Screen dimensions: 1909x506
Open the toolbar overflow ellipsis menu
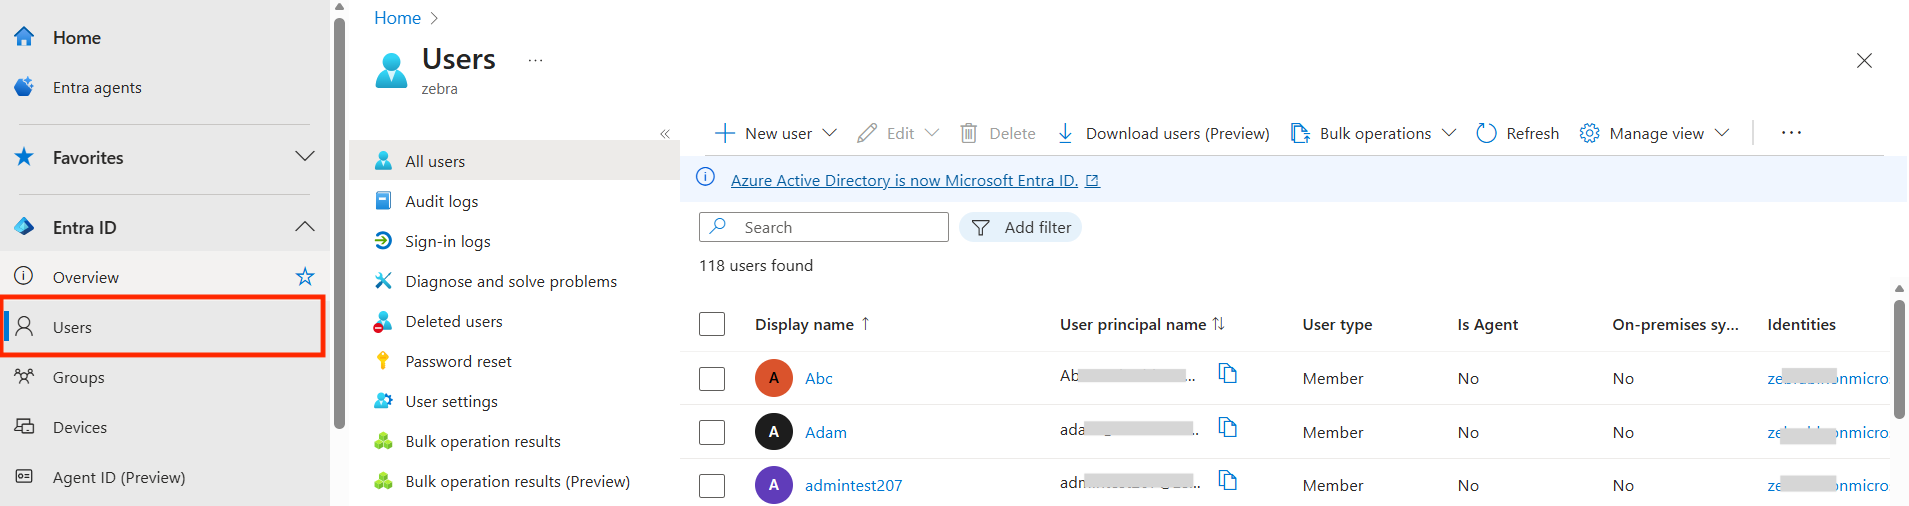point(1790,133)
